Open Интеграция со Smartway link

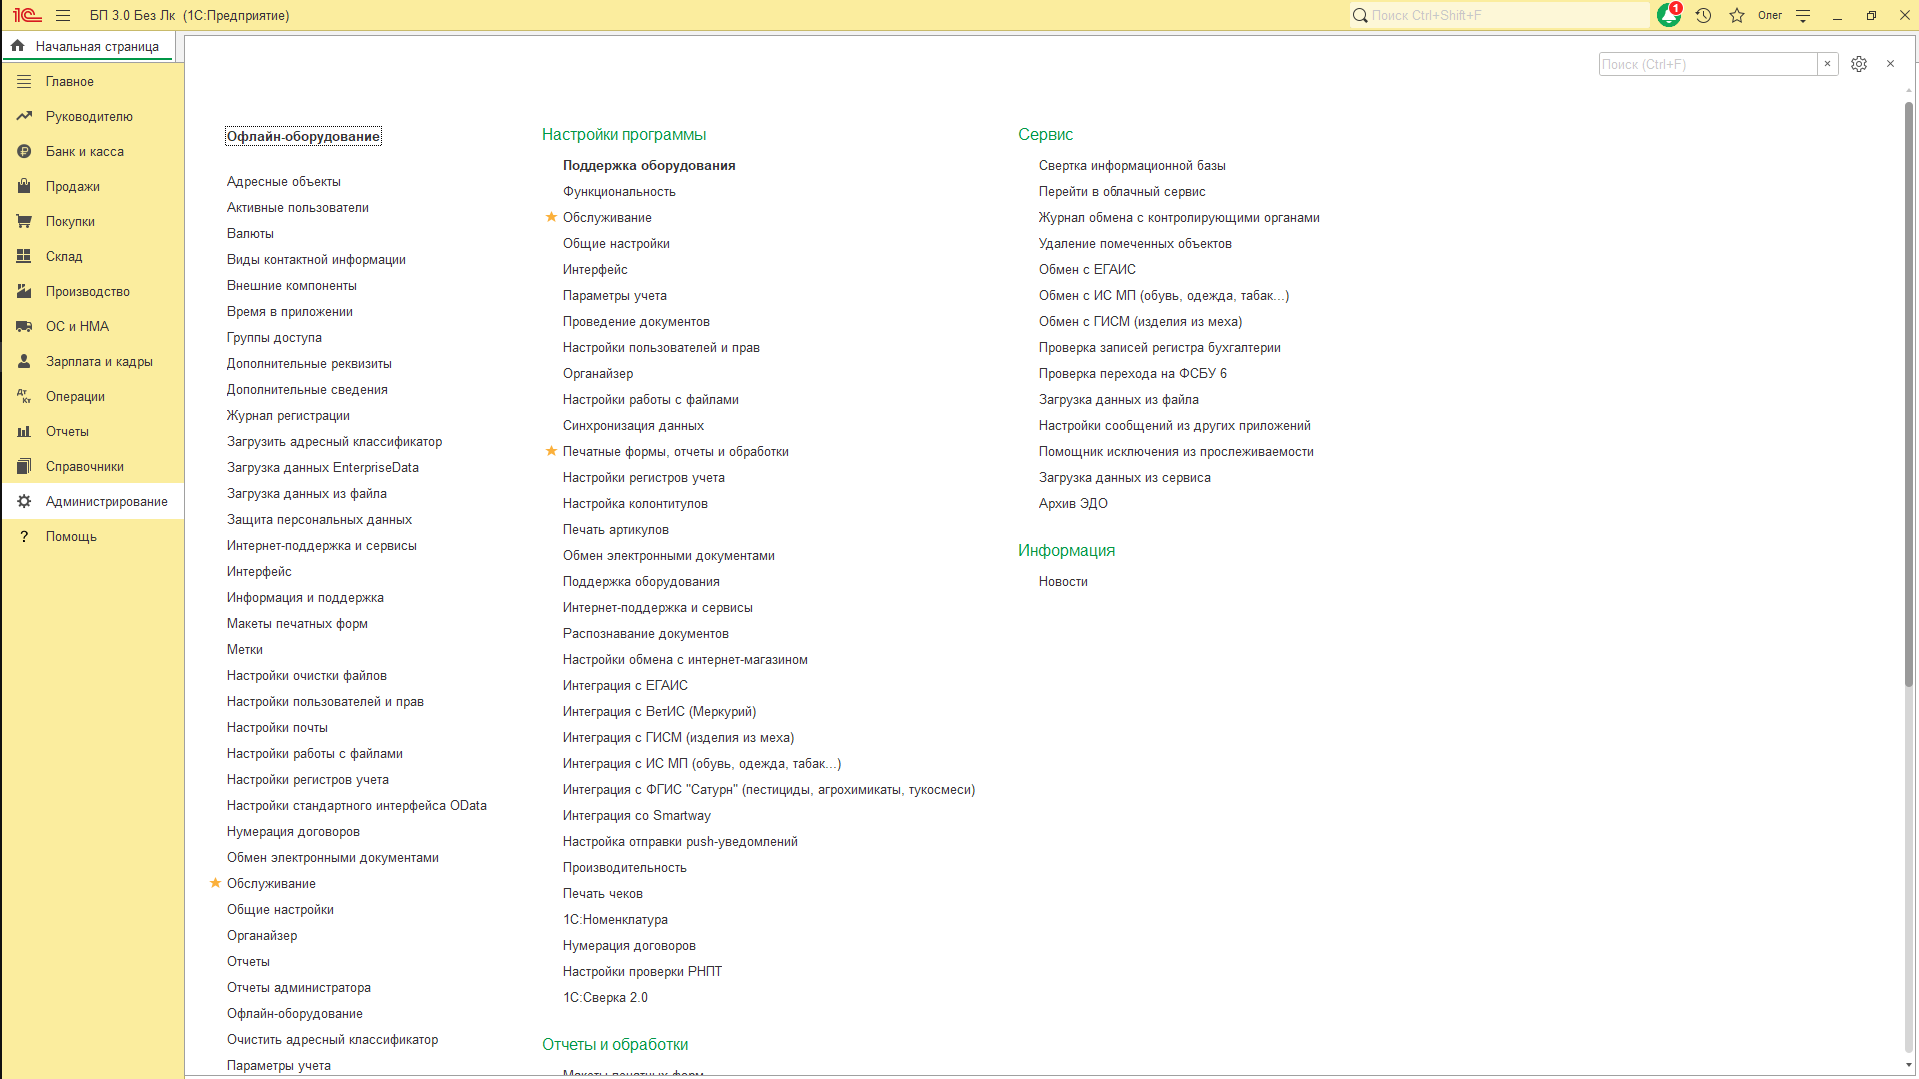(x=637, y=816)
